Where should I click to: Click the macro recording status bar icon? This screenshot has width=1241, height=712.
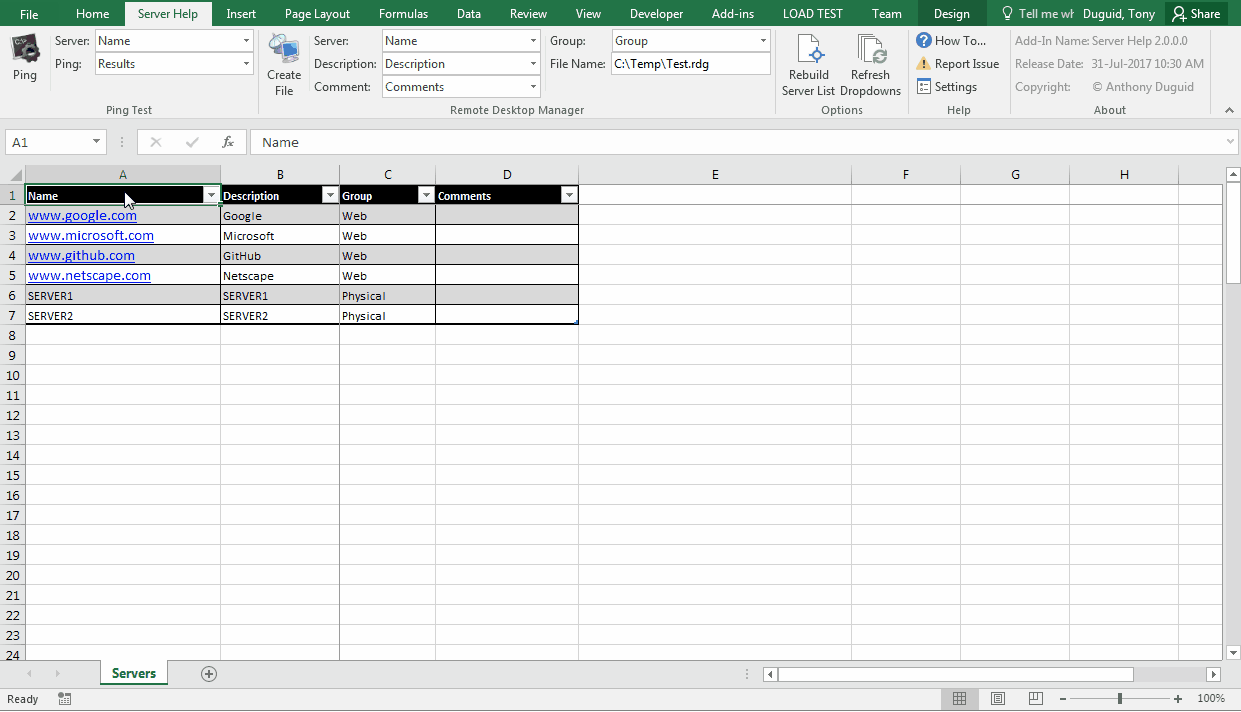(65, 699)
